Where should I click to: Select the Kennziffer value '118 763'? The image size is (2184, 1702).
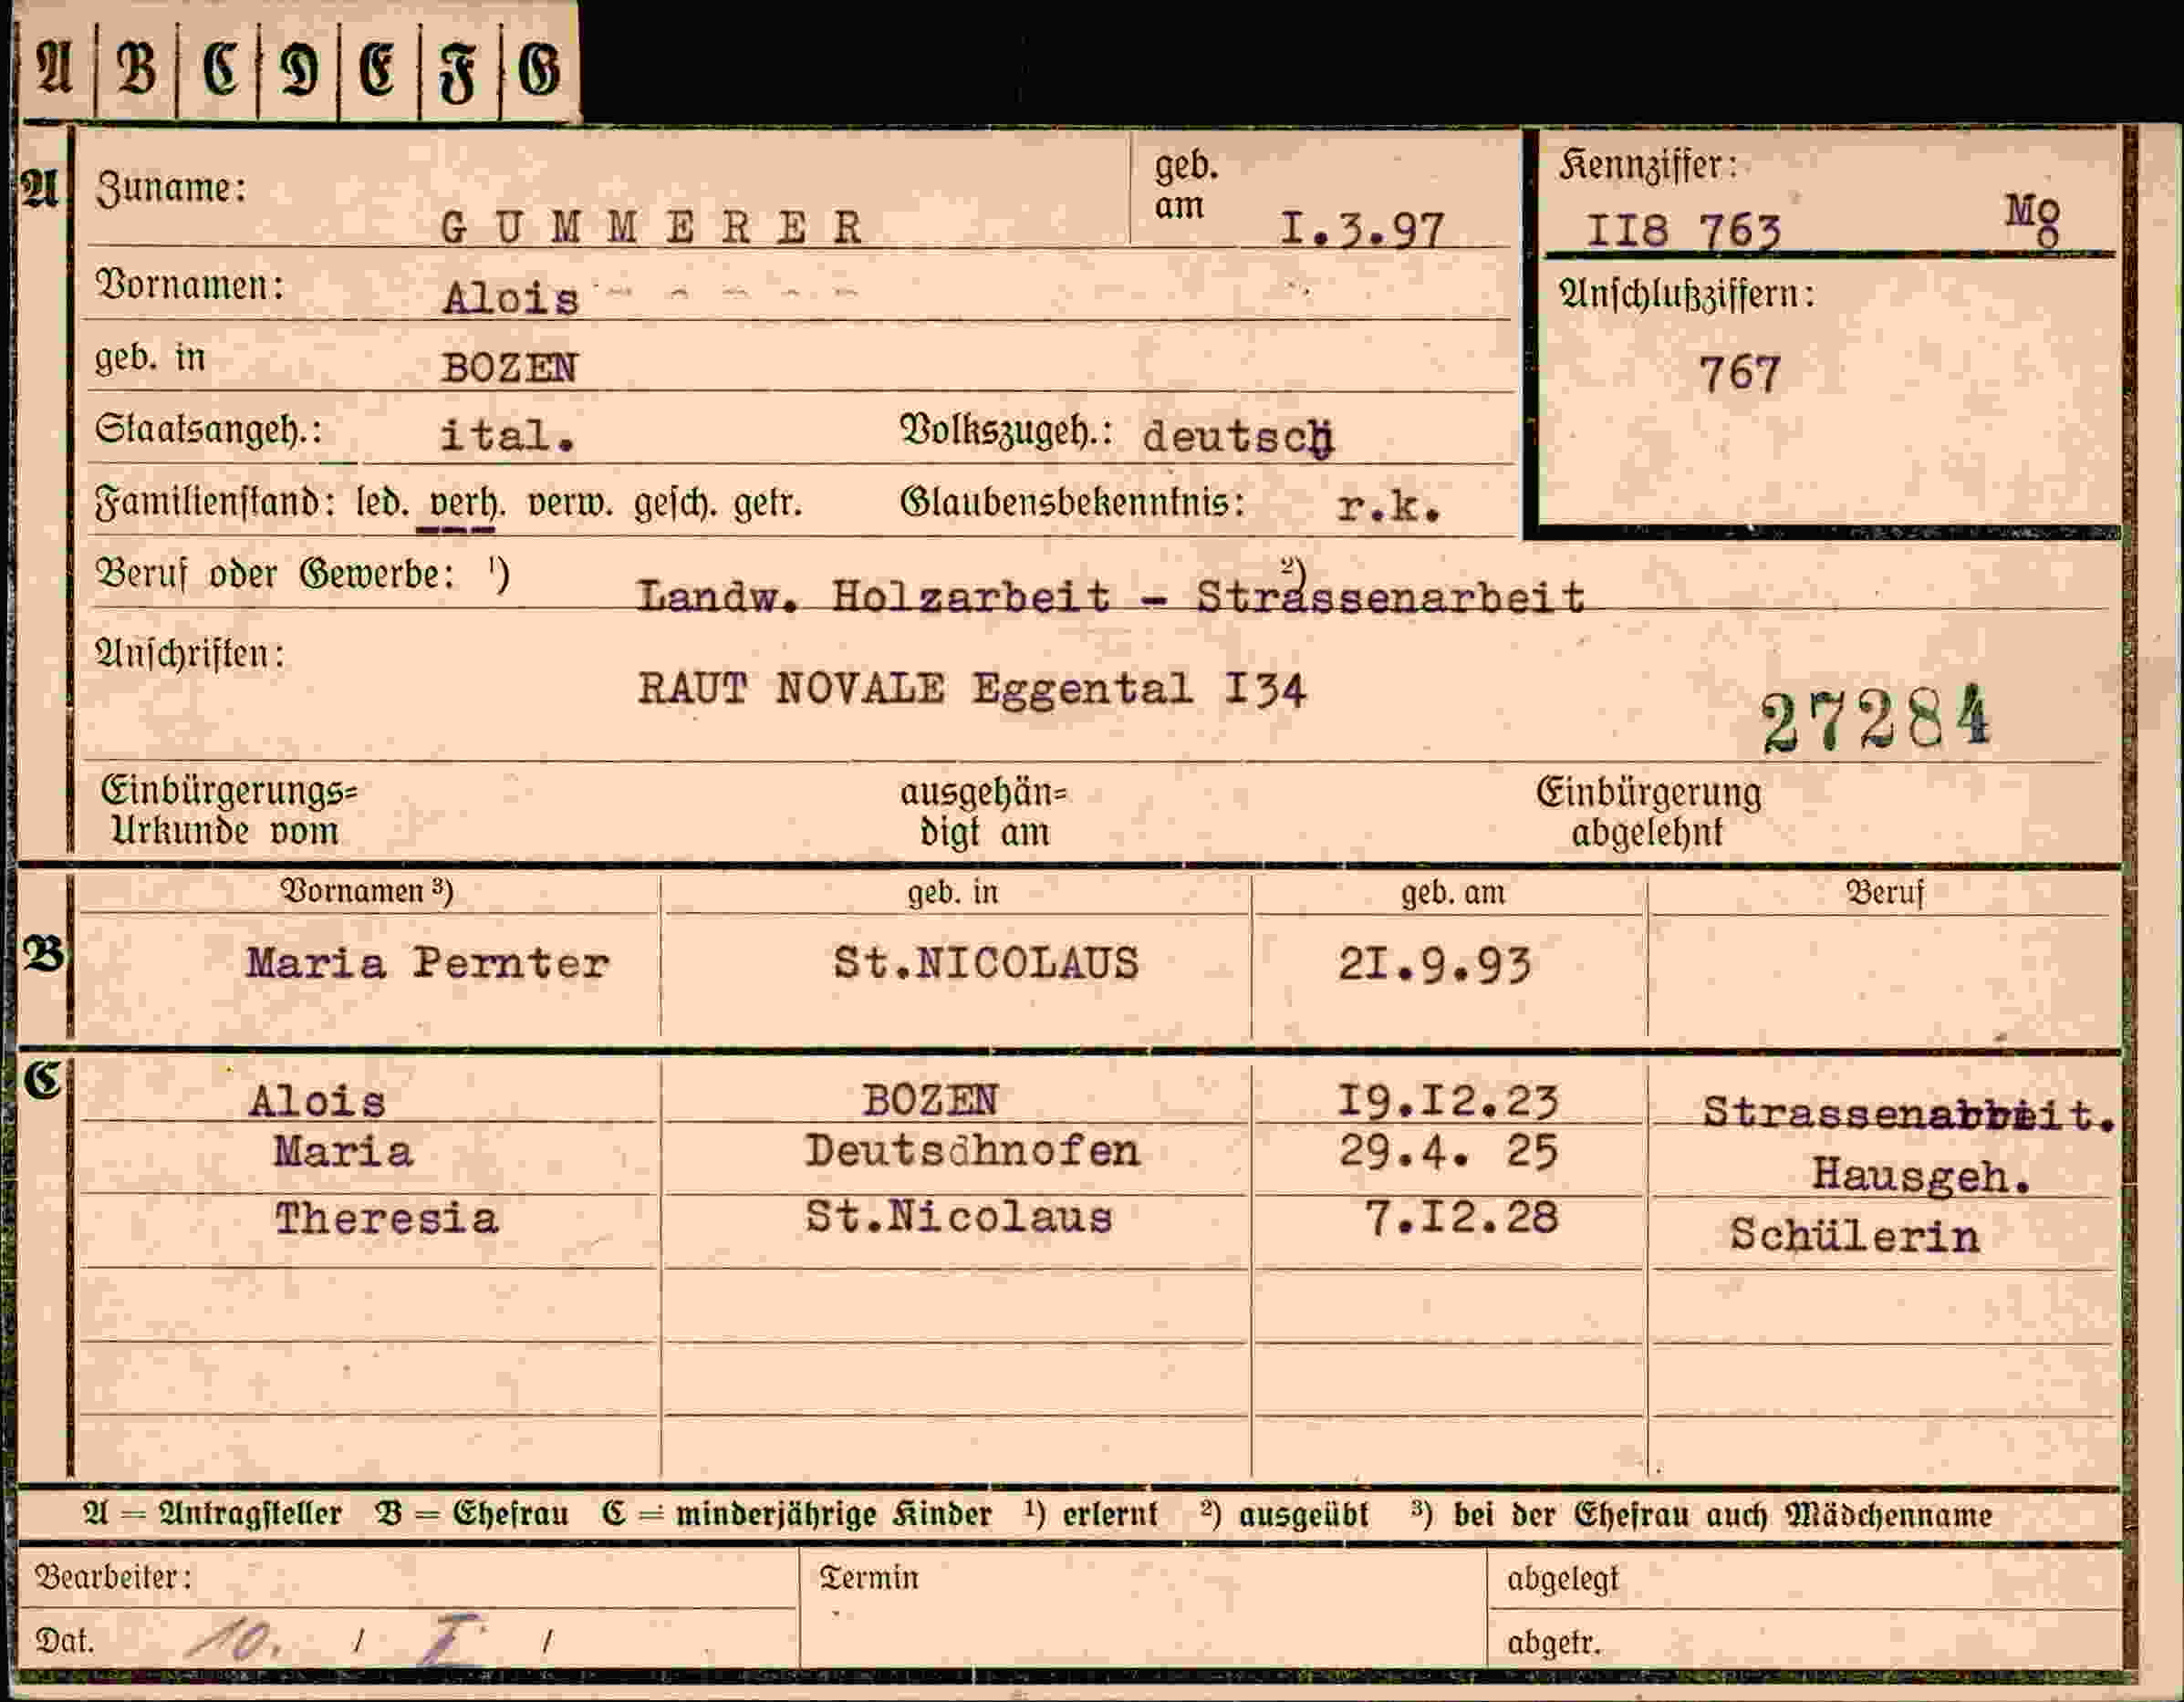coord(1684,231)
